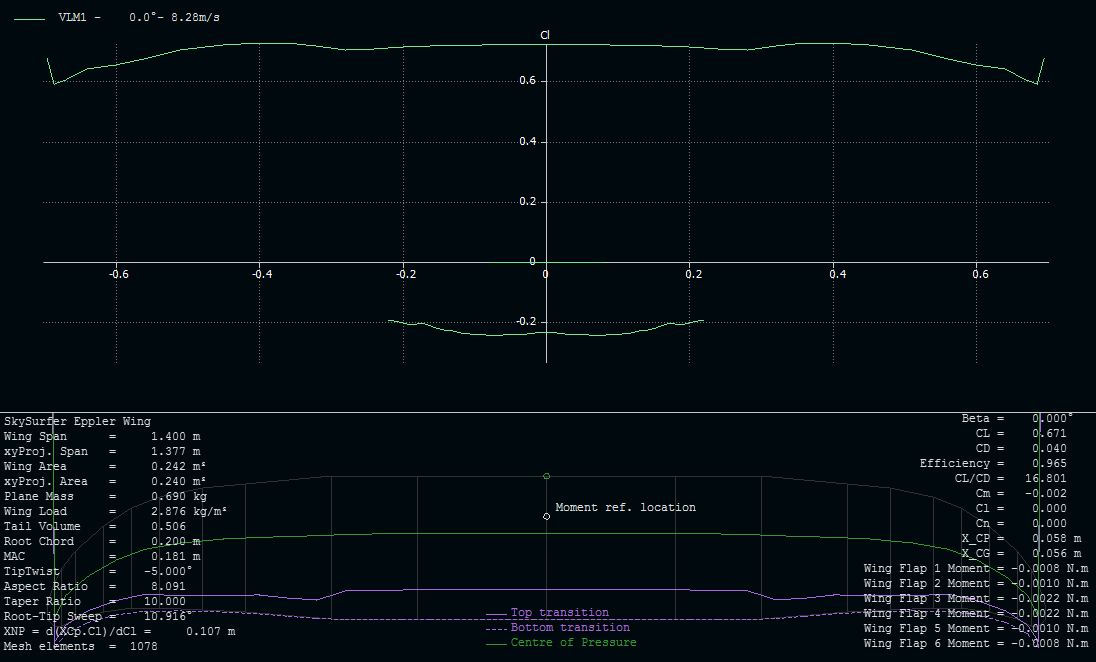Click the -0.4 tick on horizontal axis
Screen dimensions: 1096x662
tap(260, 274)
